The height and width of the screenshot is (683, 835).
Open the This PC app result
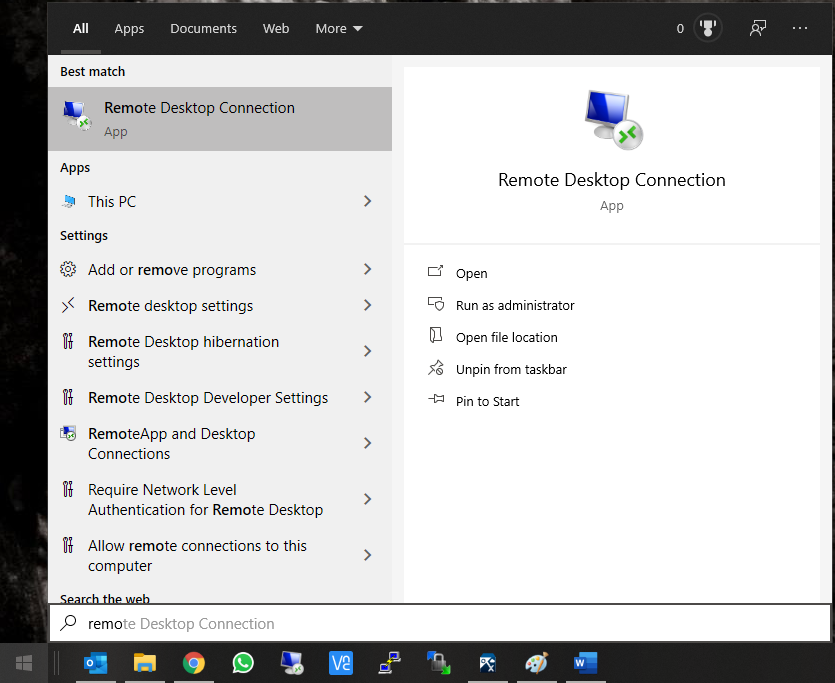(220, 201)
